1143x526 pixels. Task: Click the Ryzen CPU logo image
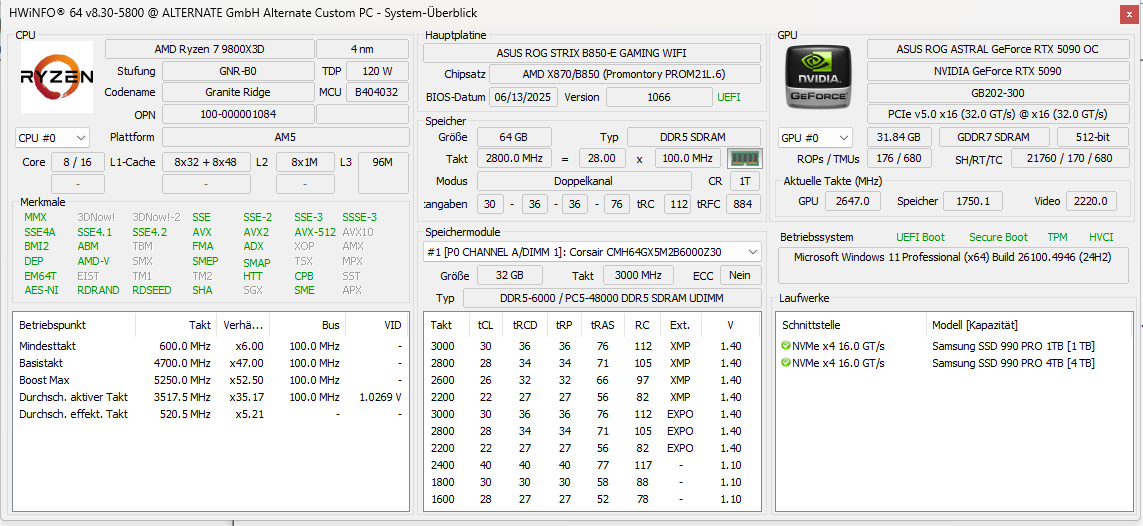click(57, 76)
